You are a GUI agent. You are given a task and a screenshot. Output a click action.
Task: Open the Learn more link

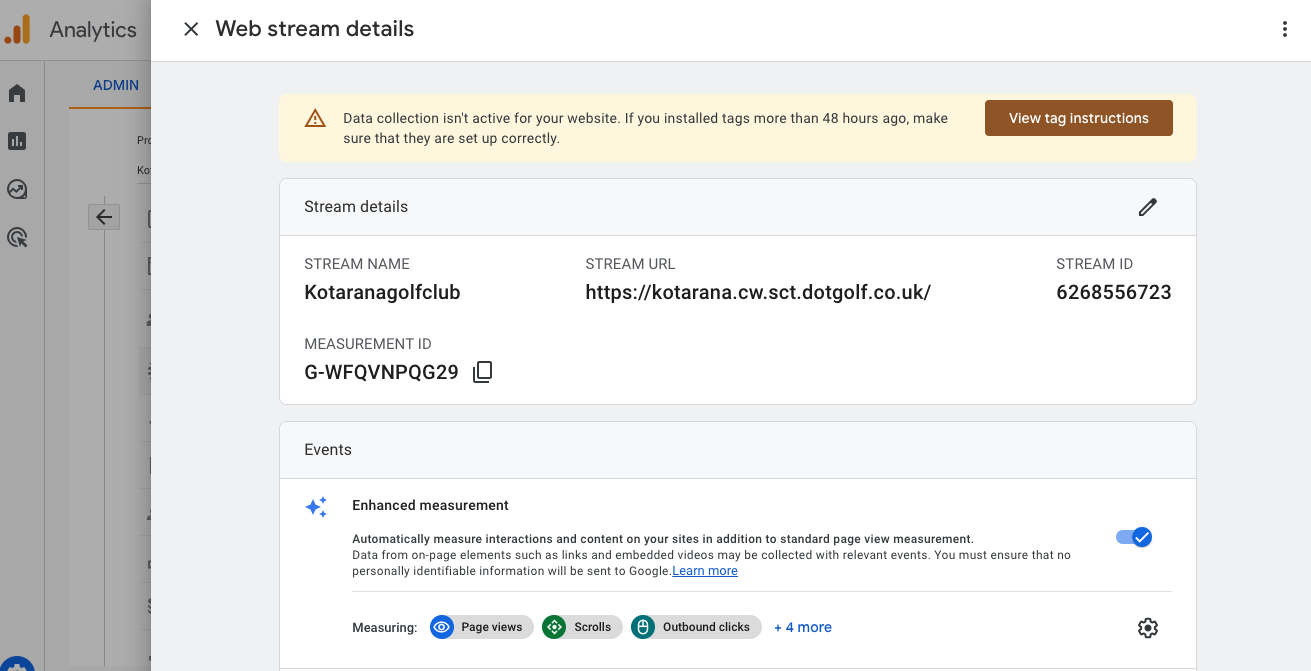click(x=705, y=571)
